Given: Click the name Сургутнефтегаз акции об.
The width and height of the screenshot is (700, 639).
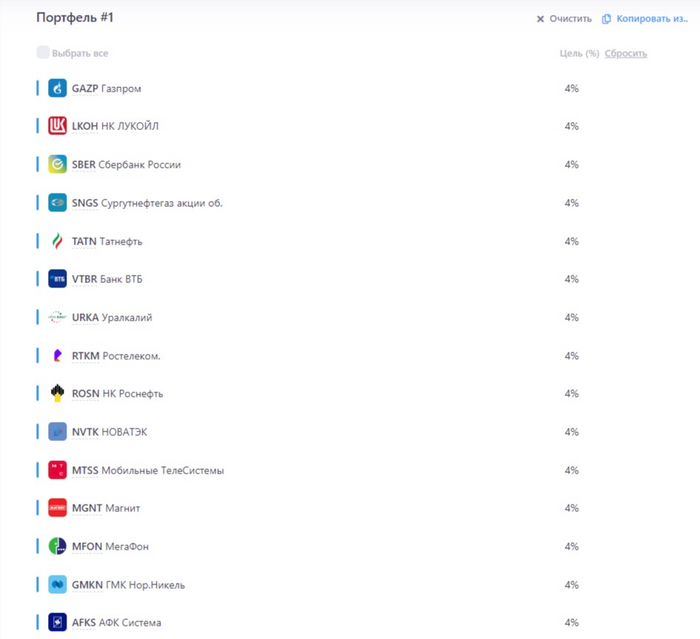Looking at the screenshot, I should pos(162,203).
